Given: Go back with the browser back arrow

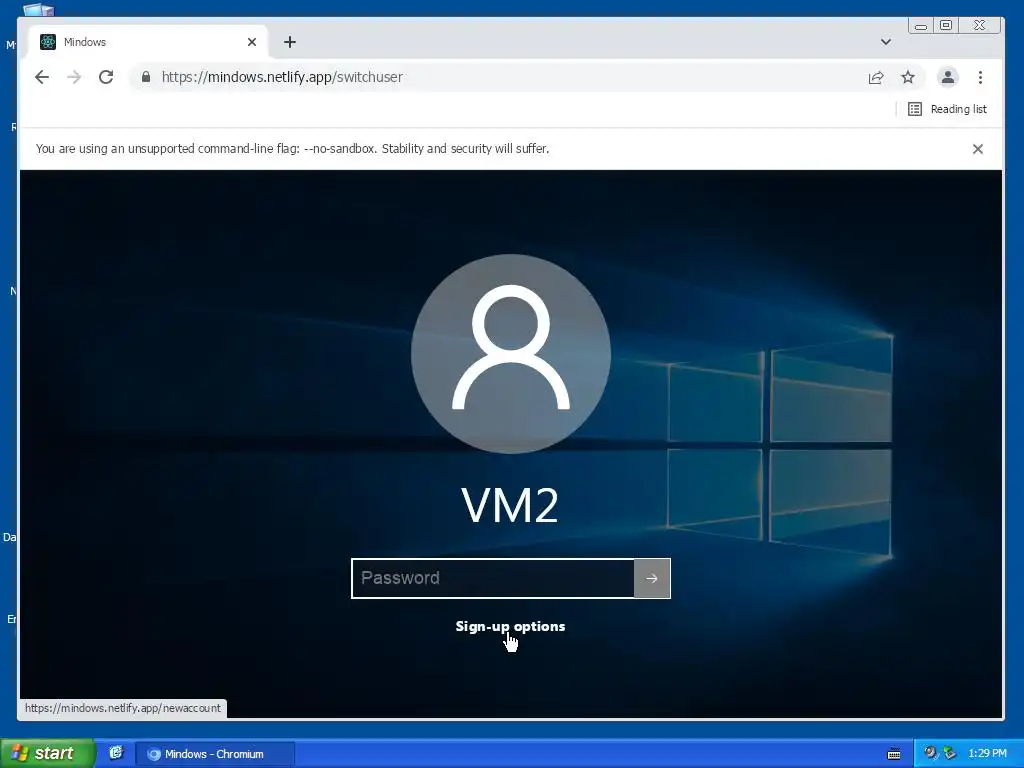Looking at the screenshot, I should click(x=42, y=77).
